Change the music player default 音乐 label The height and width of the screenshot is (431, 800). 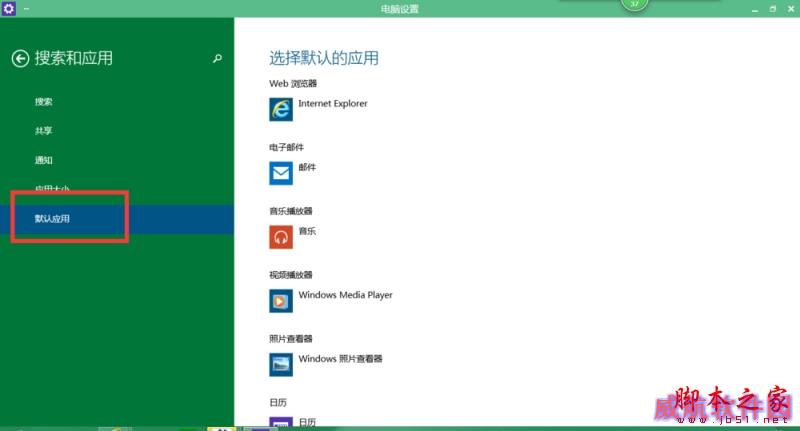pyautogui.click(x=307, y=231)
